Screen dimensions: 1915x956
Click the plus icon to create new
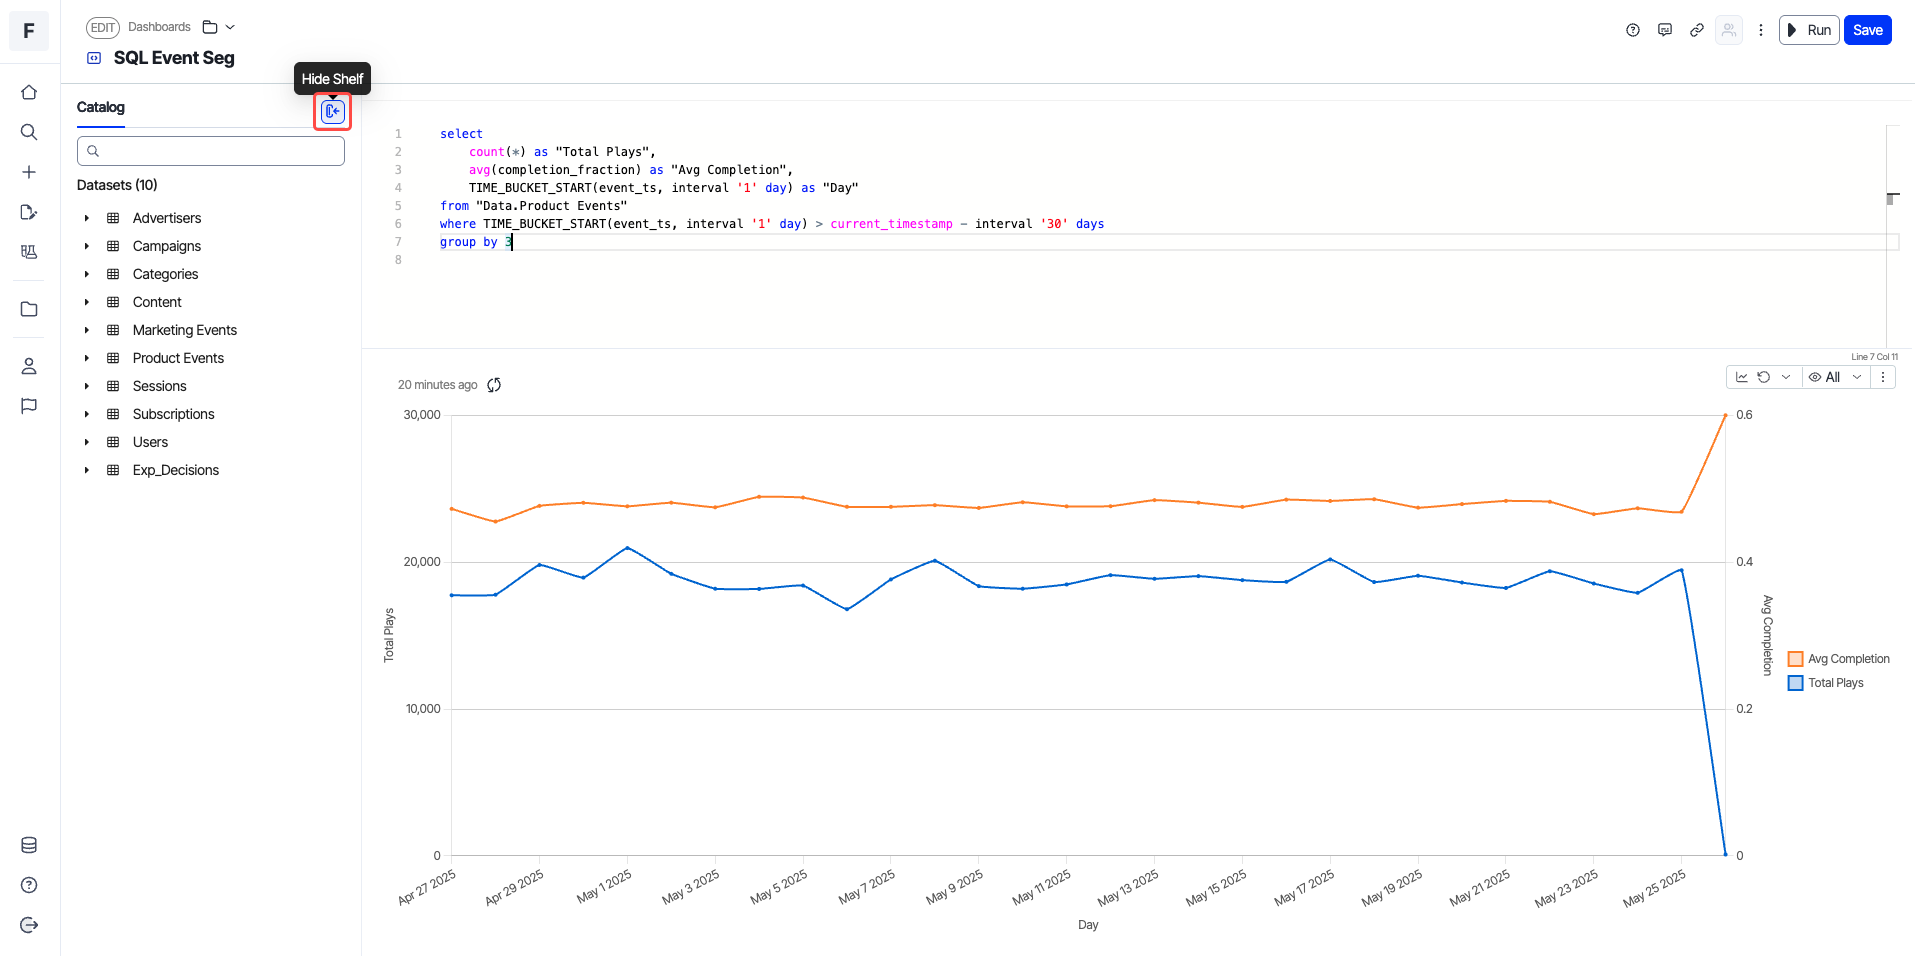coord(29,172)
